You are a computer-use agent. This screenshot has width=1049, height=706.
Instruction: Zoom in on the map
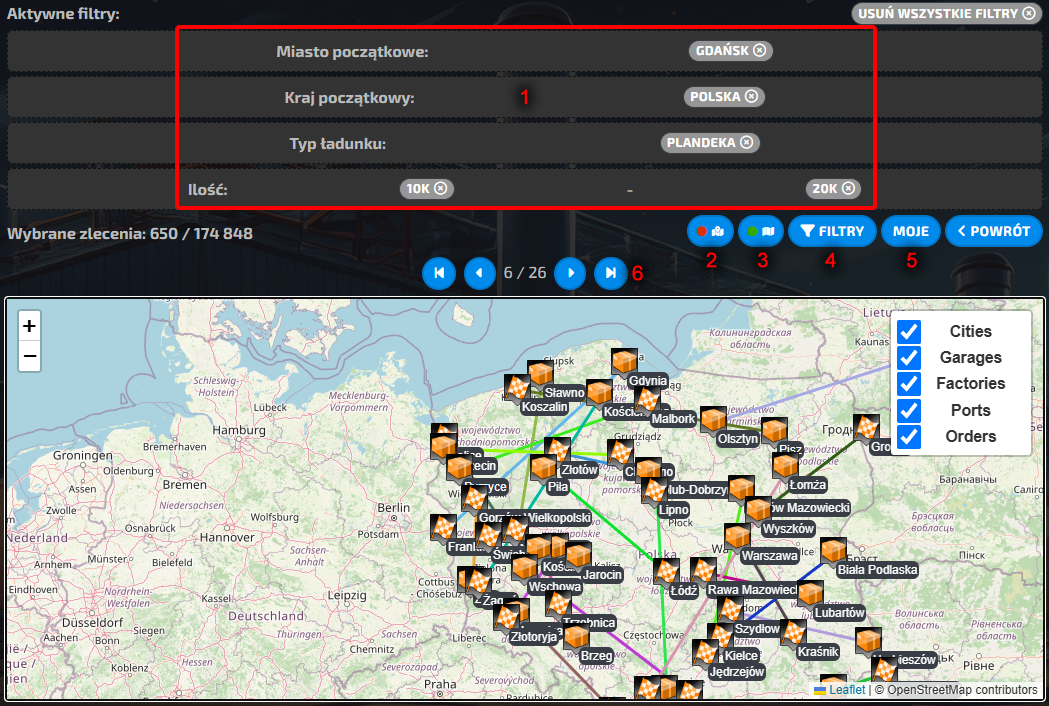(29, 326)
